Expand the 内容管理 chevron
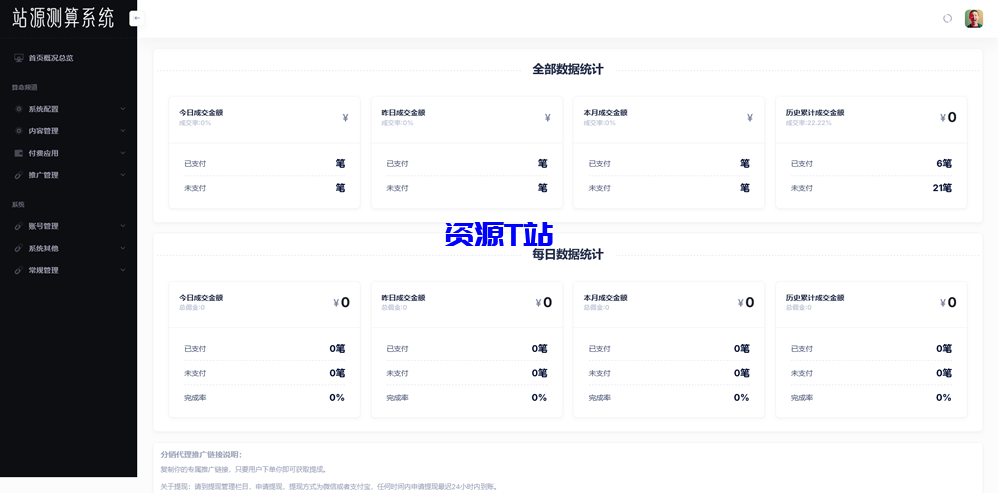The image size is (998, 493). (x=123, y=131)
